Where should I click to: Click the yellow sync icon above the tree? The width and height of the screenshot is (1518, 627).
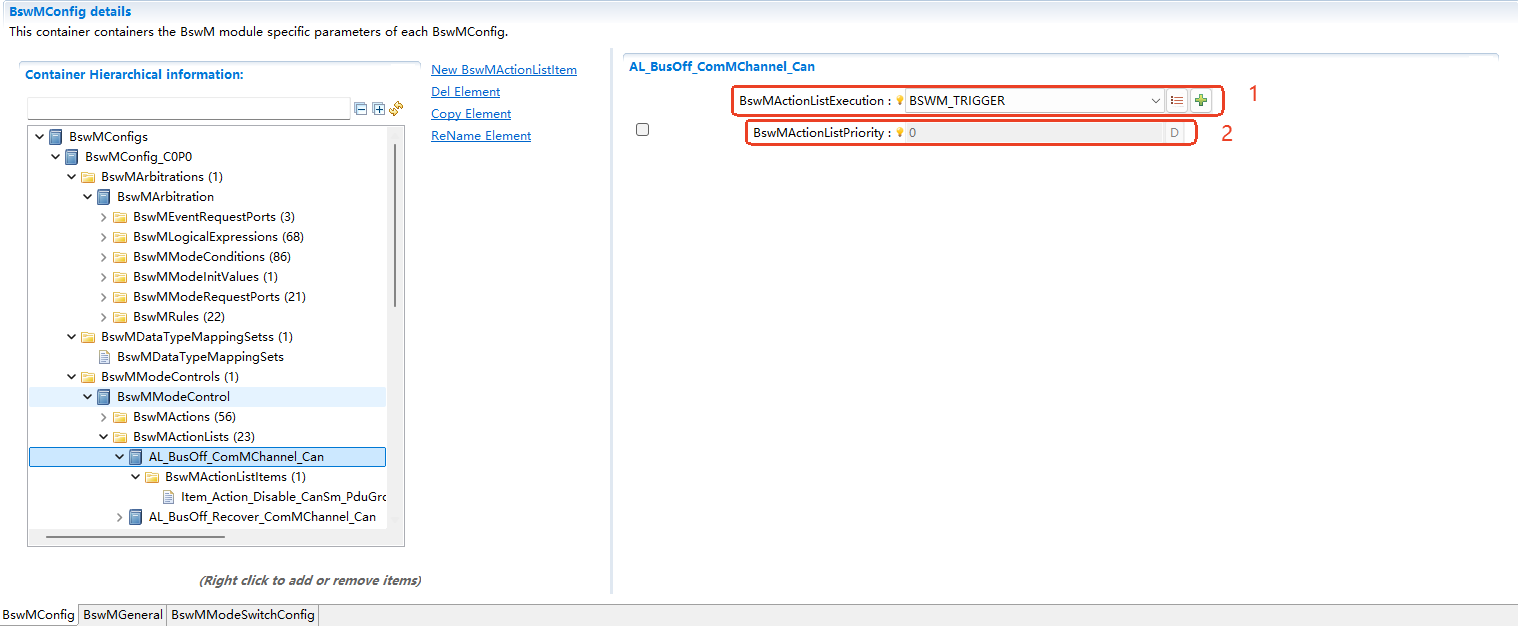tap(395, 108)
